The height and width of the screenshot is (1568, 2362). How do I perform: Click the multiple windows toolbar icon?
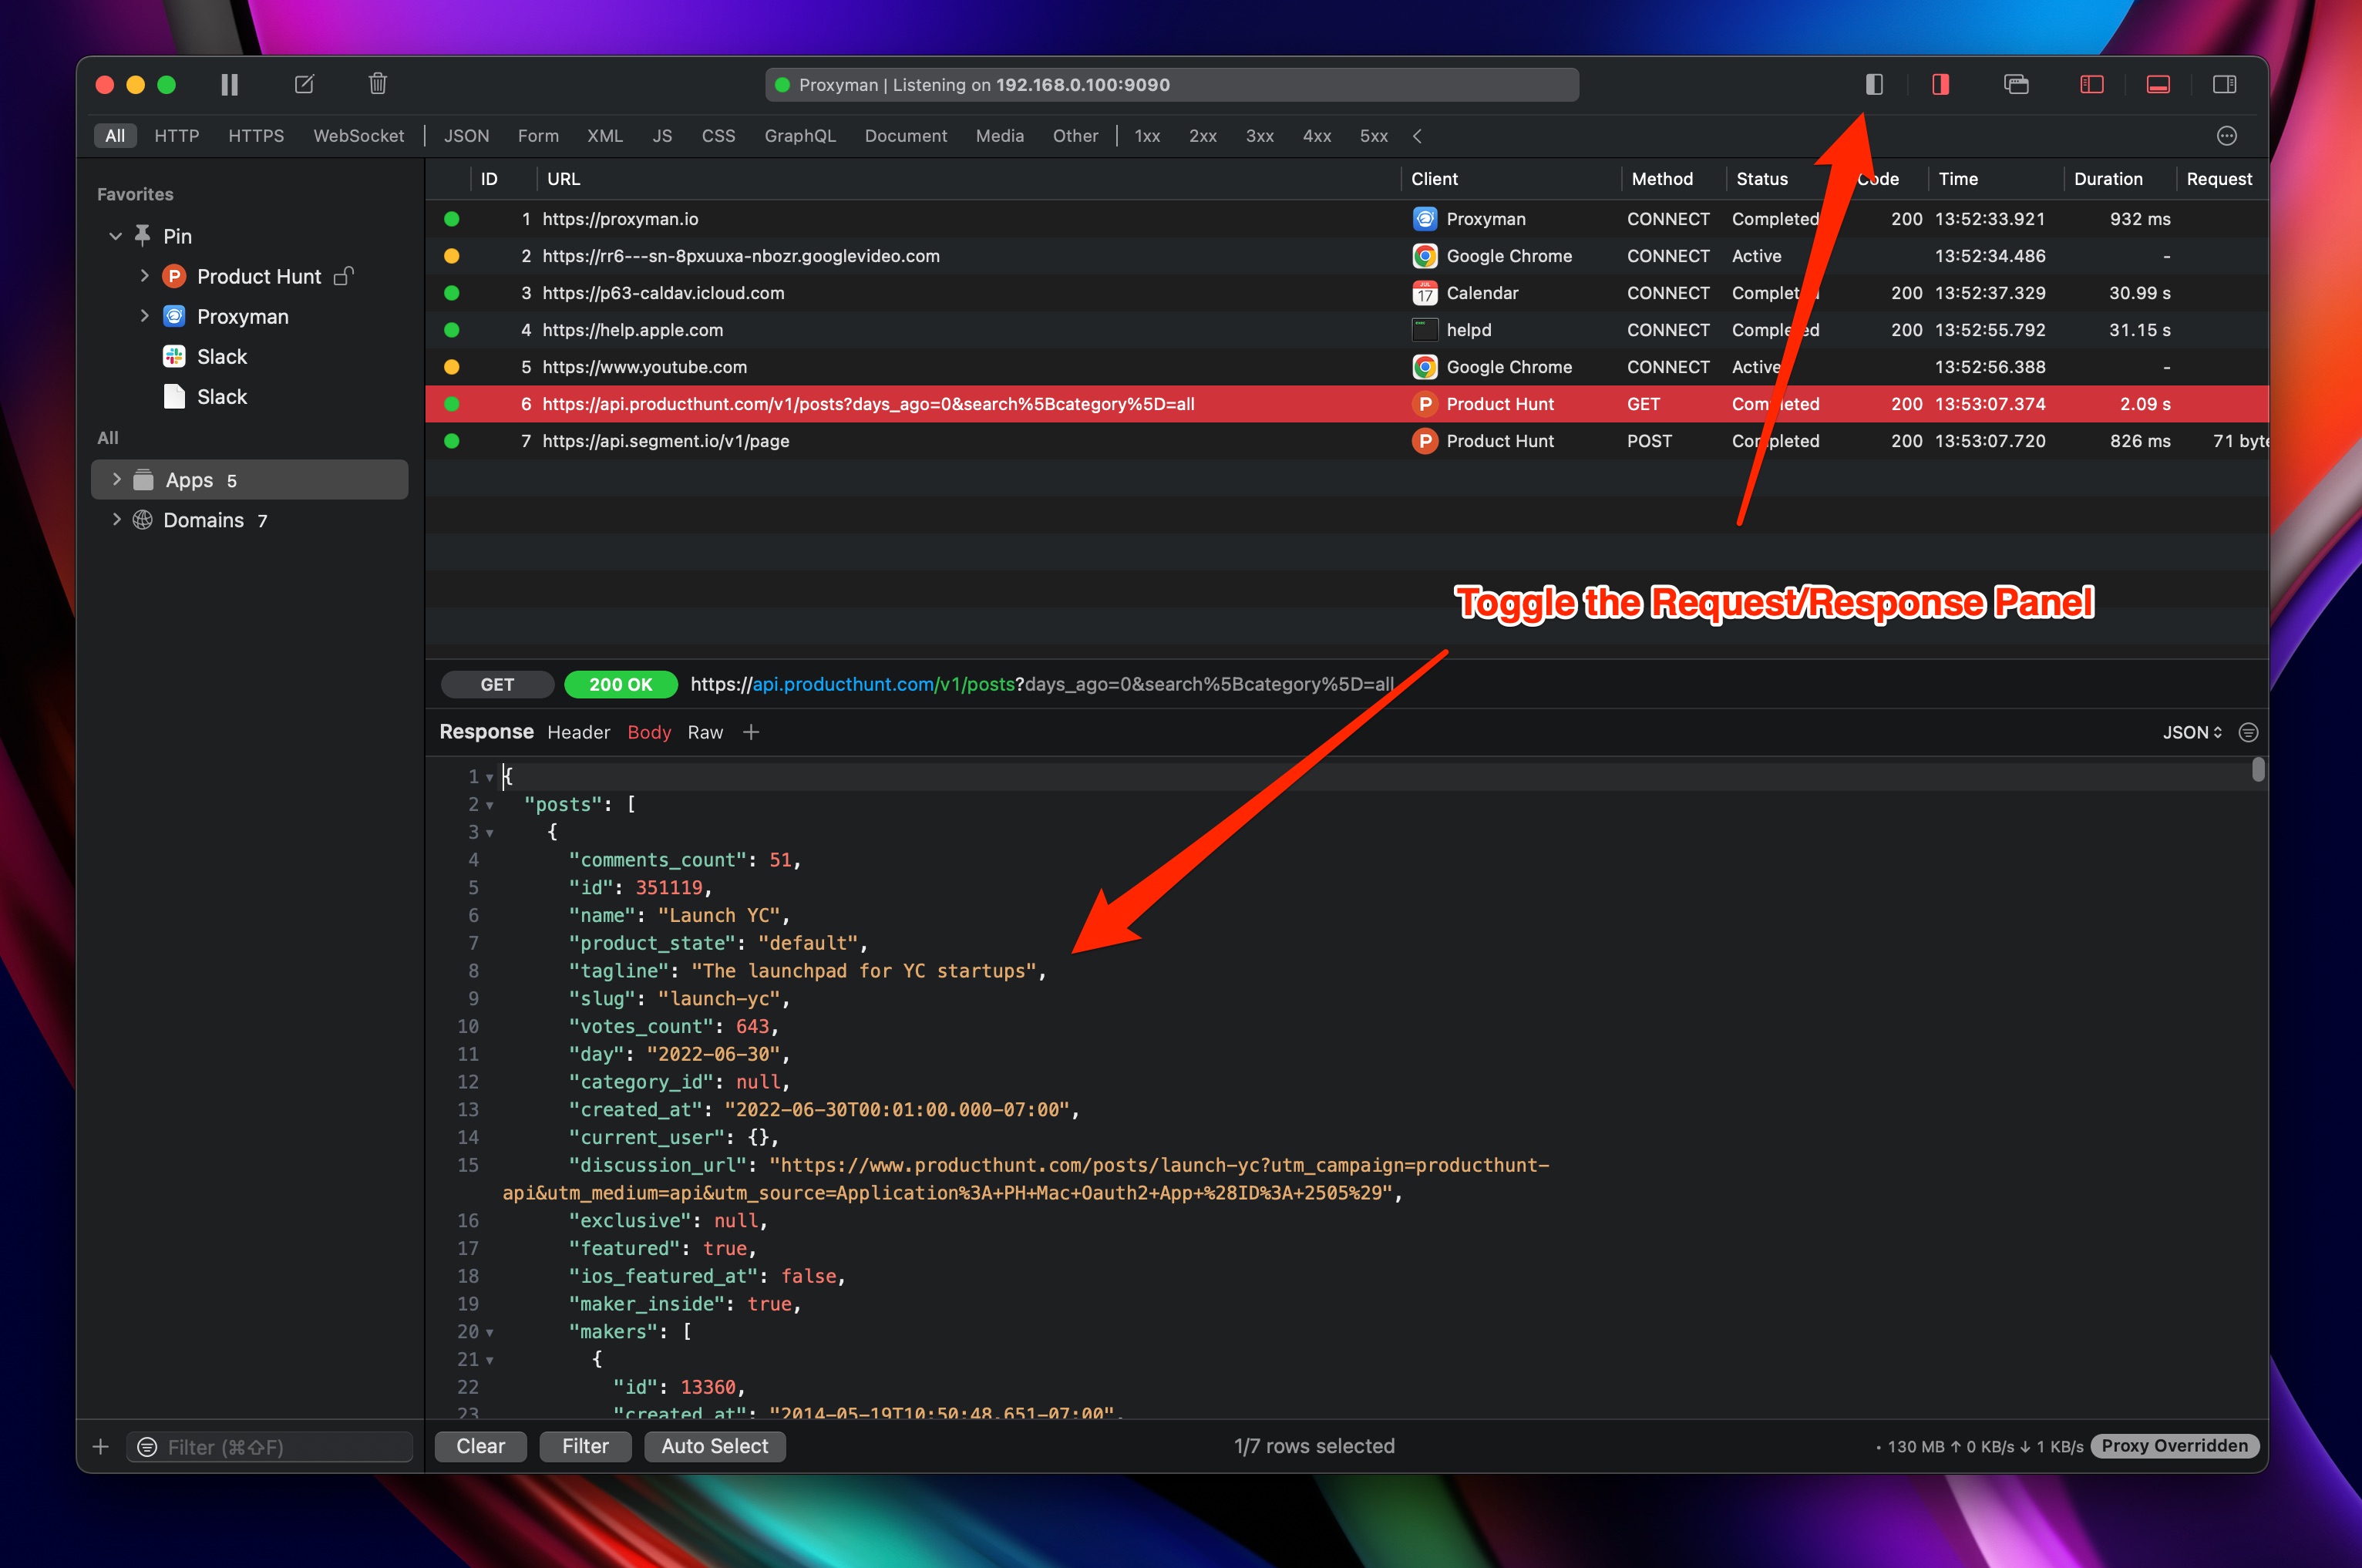[x=2015, y=84]
